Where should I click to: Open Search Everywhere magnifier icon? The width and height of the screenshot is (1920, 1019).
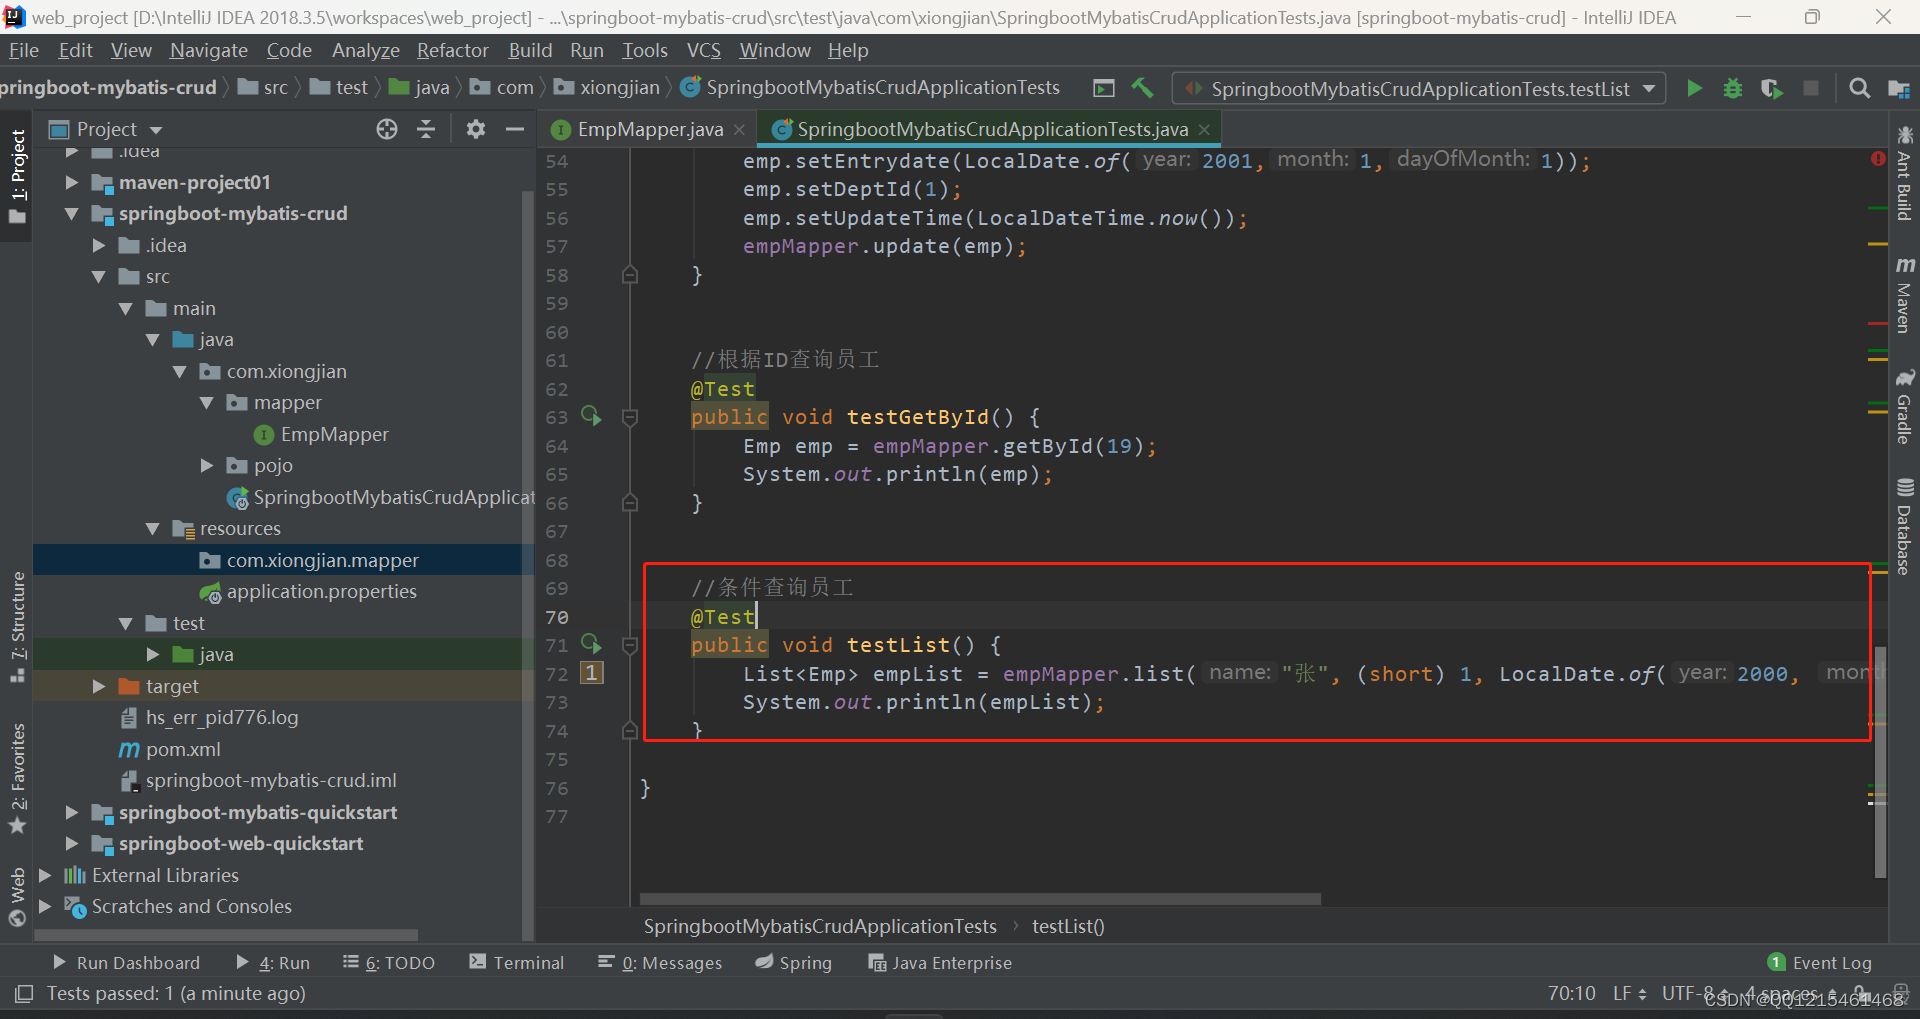pos(1859,88)
